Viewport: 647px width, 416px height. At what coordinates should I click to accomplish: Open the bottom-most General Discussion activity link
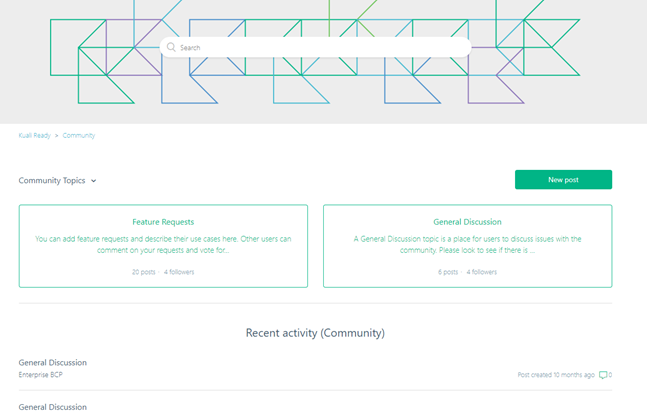tap(52, 407)
